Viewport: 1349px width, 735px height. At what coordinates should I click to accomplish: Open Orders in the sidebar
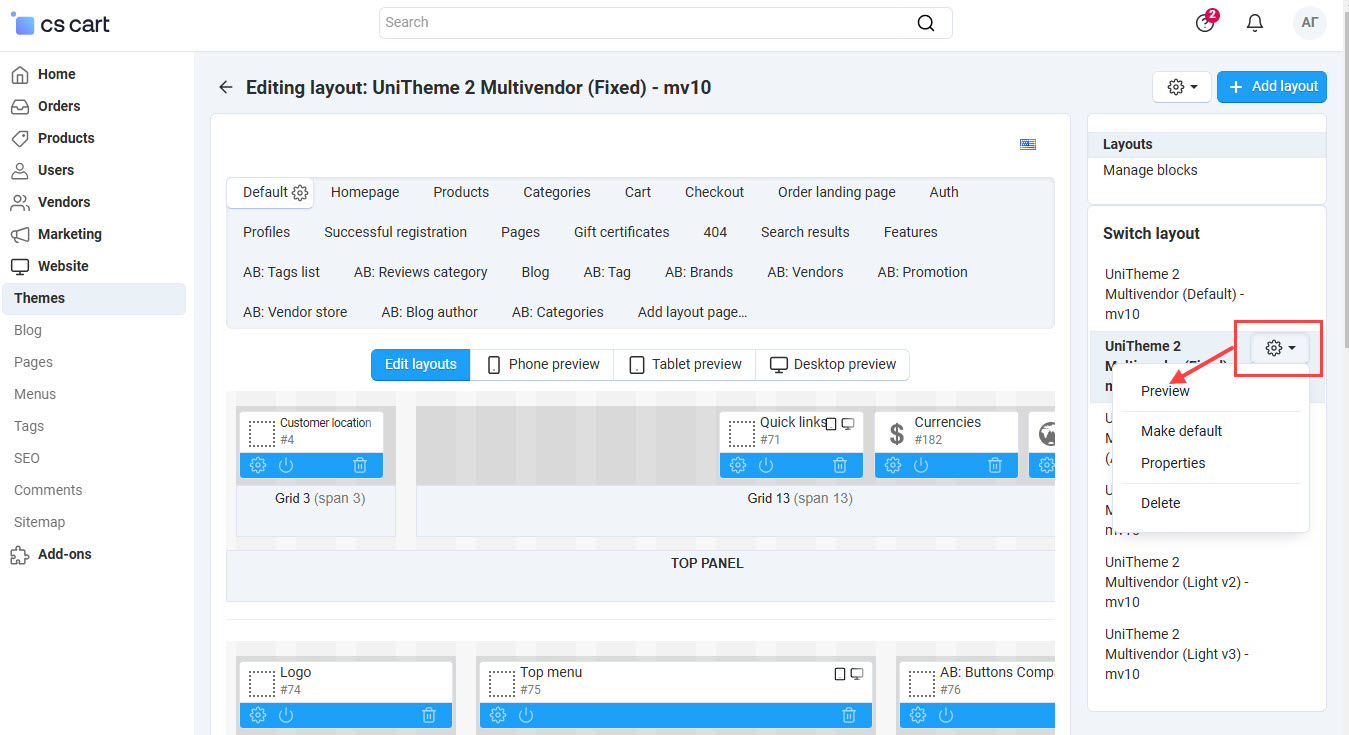click(x=59, y=106)
